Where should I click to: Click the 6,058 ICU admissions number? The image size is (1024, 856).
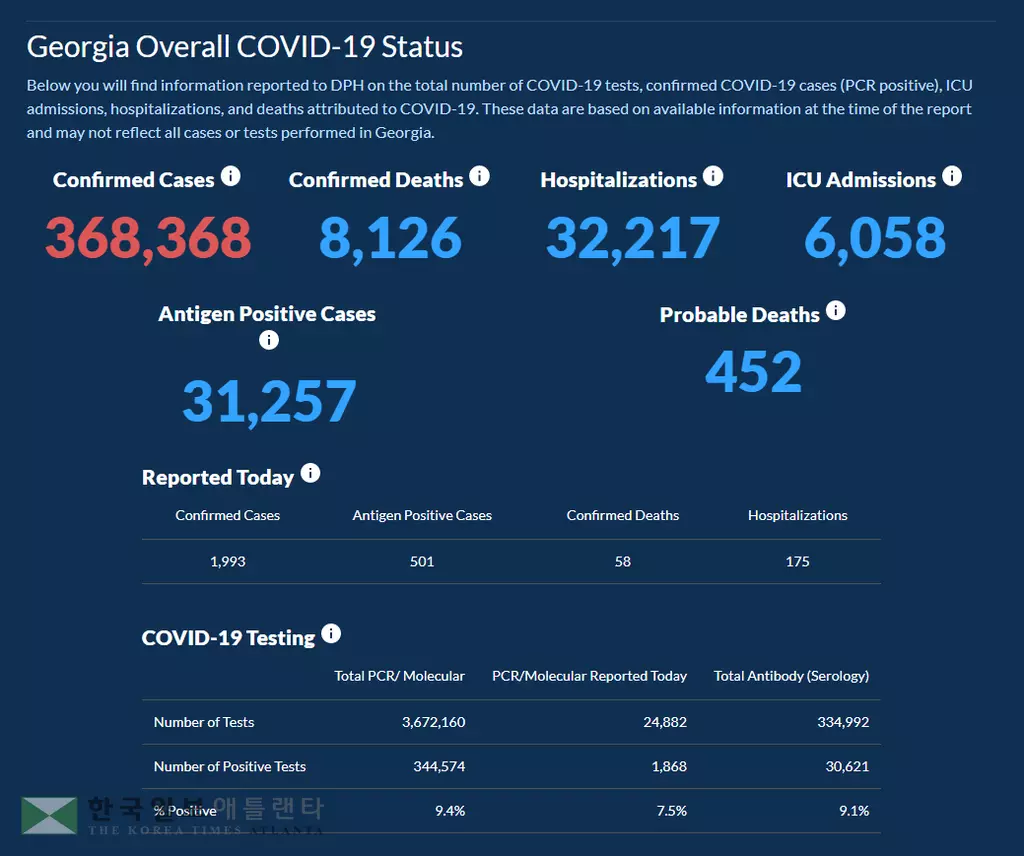point(875,238)
